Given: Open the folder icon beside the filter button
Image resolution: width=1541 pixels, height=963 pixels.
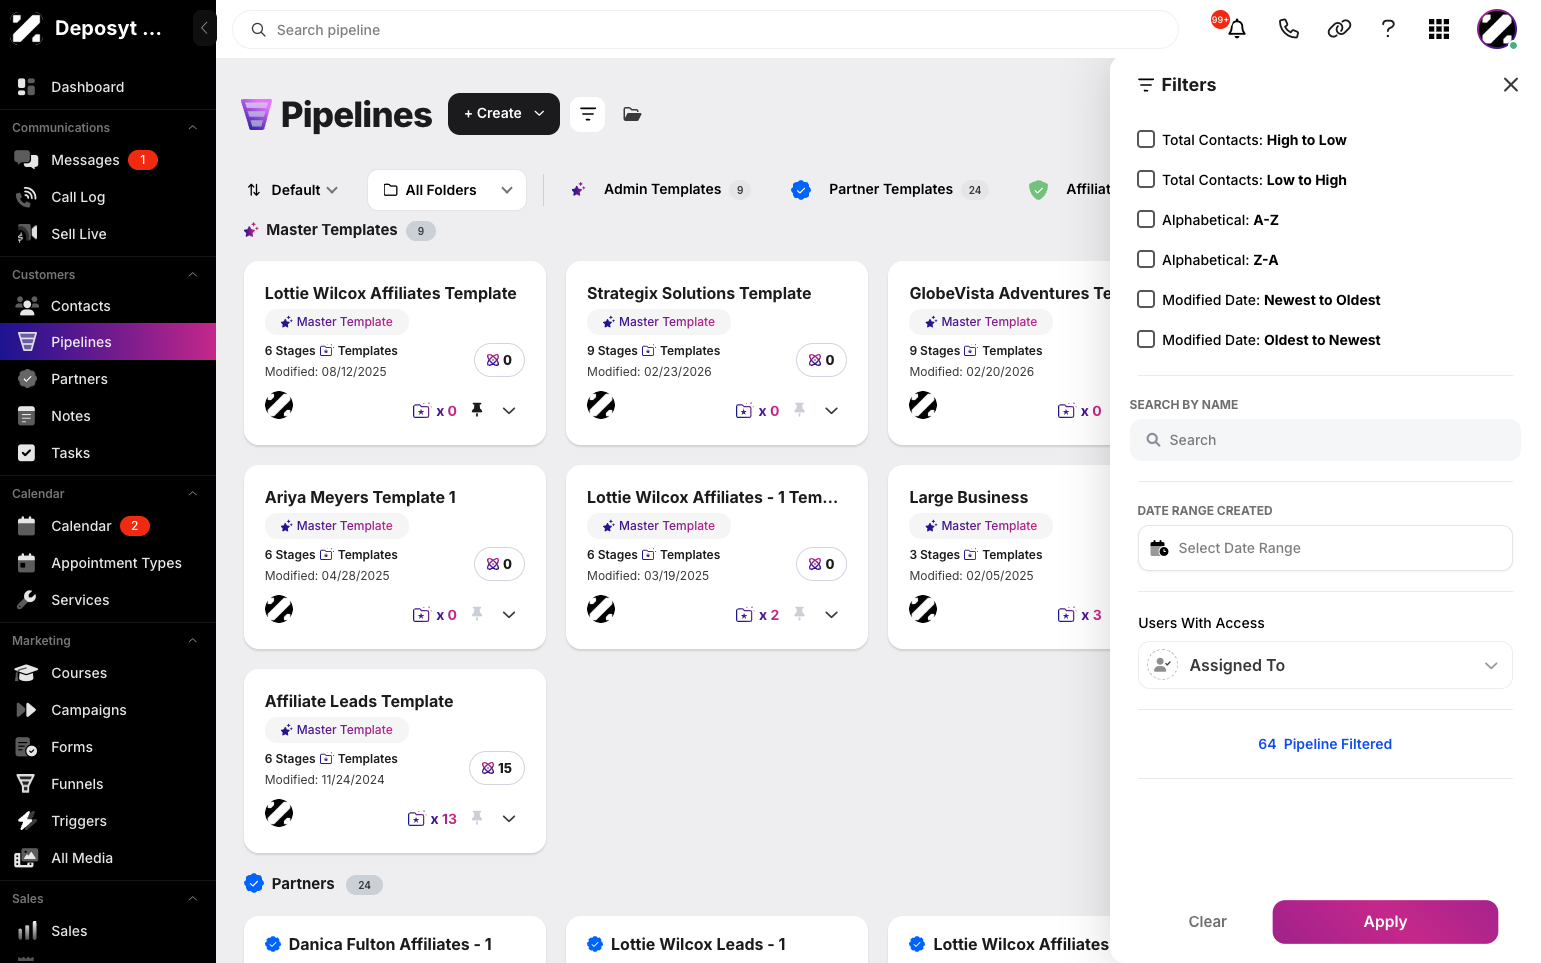Looking at the screenshot, I should [x=632, y=114].
